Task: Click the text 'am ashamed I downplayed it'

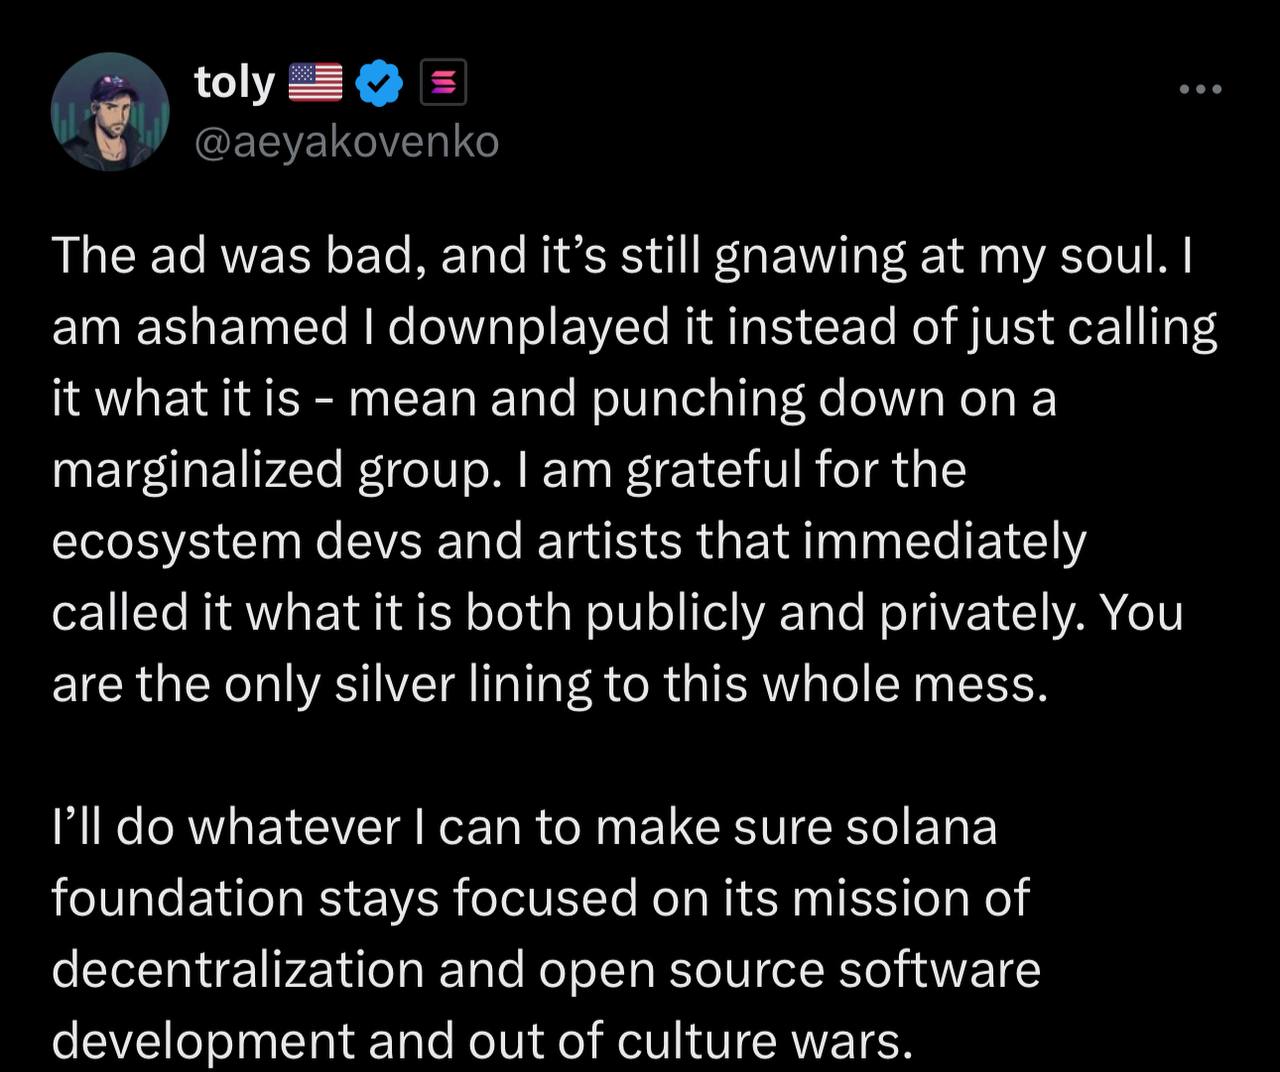Action: point(359,328)
